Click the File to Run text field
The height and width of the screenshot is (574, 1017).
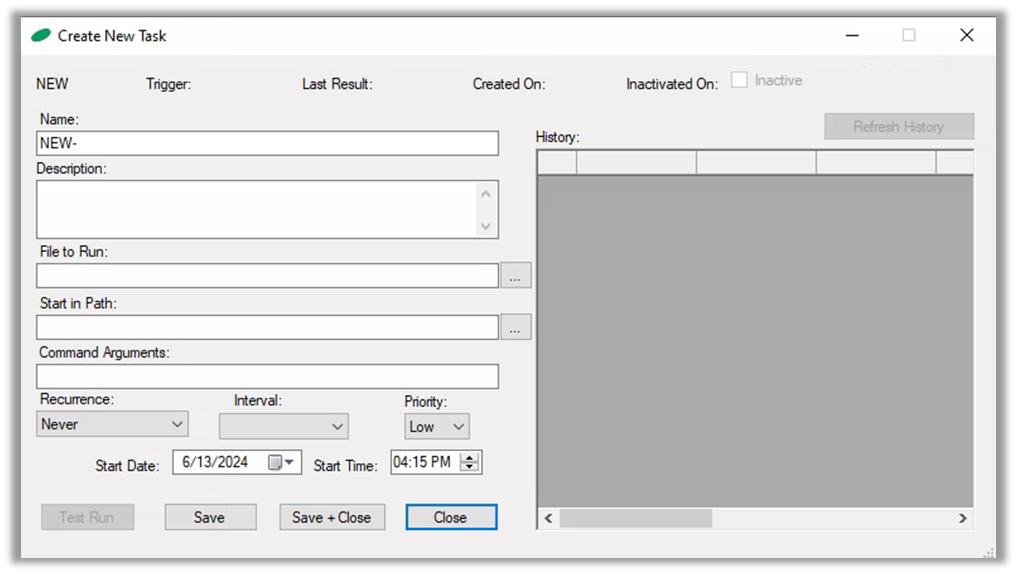pyautogui.click(x=267, y=276)
